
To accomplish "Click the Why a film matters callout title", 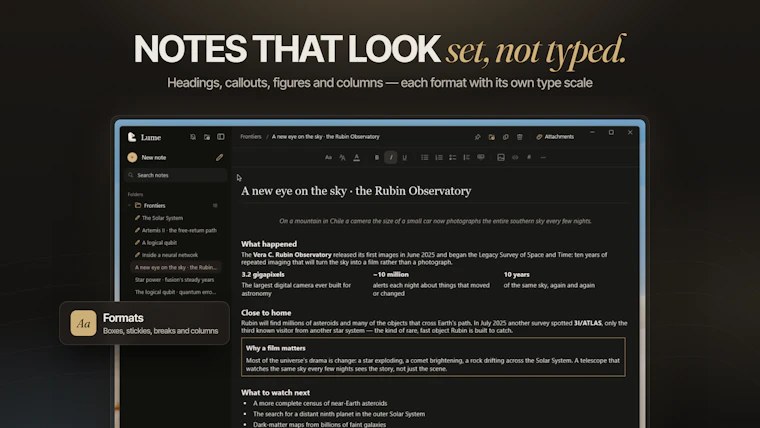I will (276, 348).
